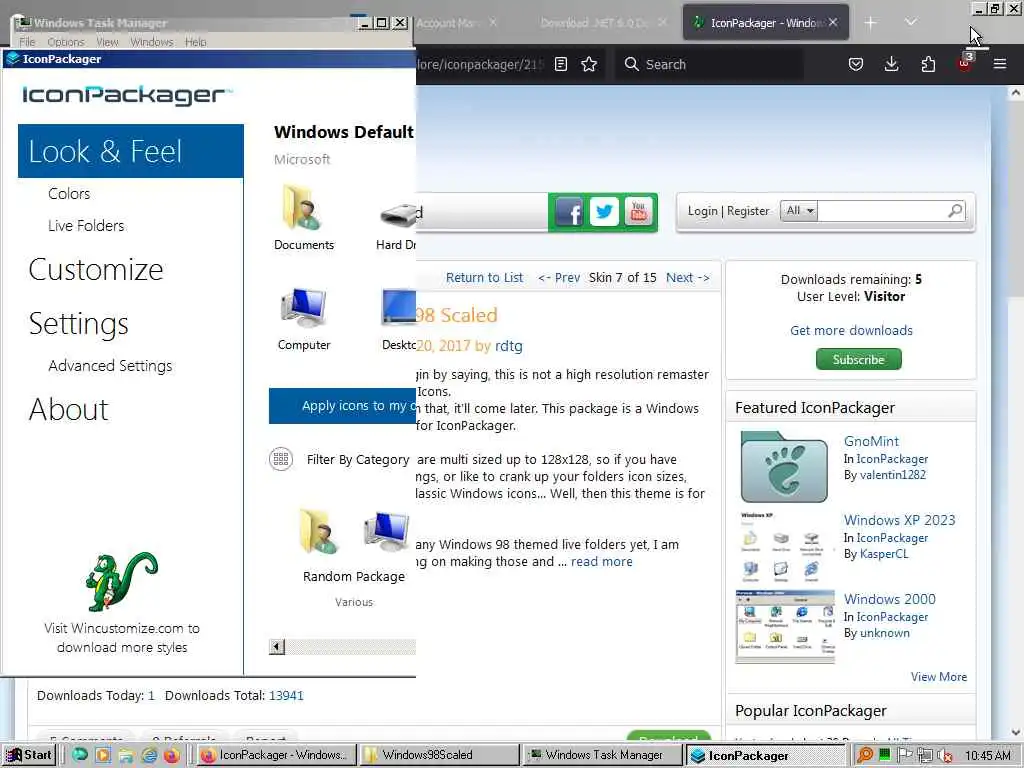Open Task Manager Help menu
1024x768 pixels.
[x=195, y=42]
